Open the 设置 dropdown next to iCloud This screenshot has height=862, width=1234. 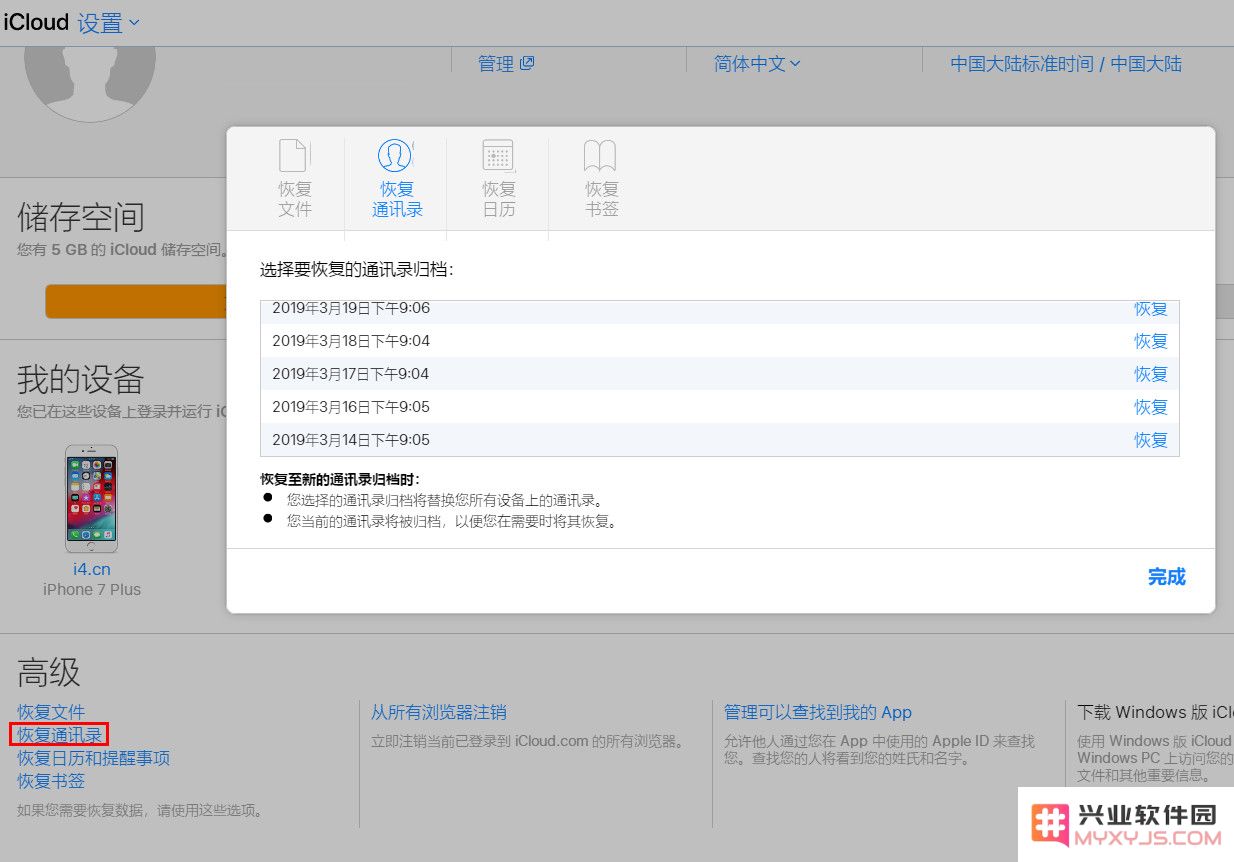point(109,22)
